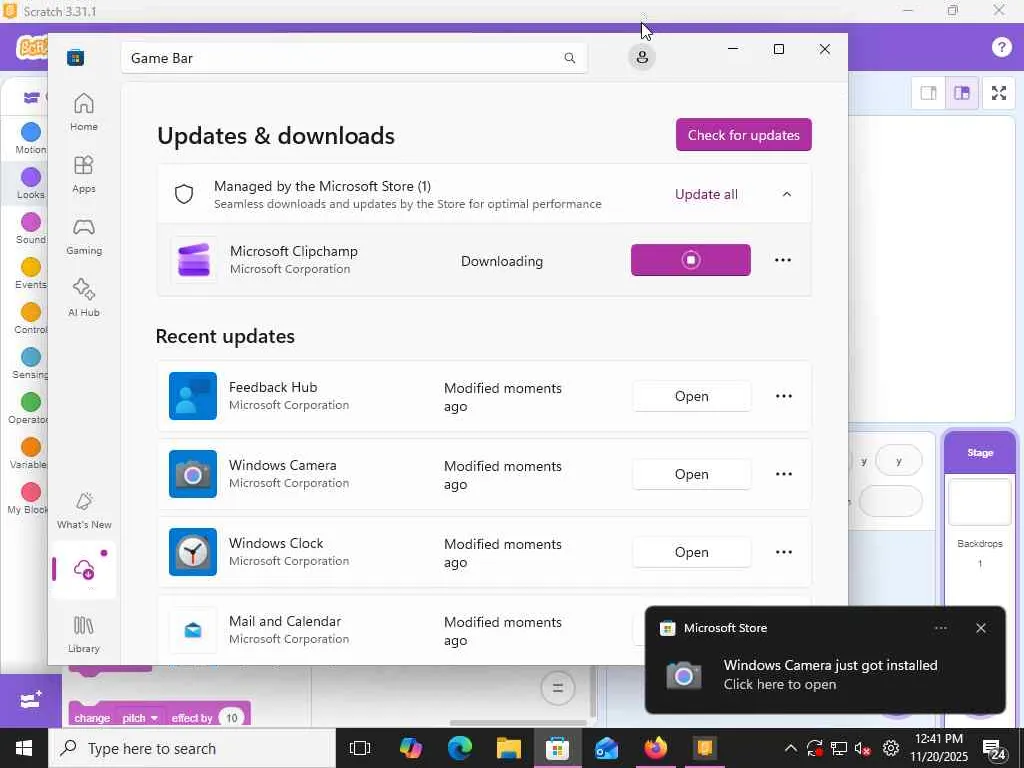Stop the Clipchamp download

point(690,260)
